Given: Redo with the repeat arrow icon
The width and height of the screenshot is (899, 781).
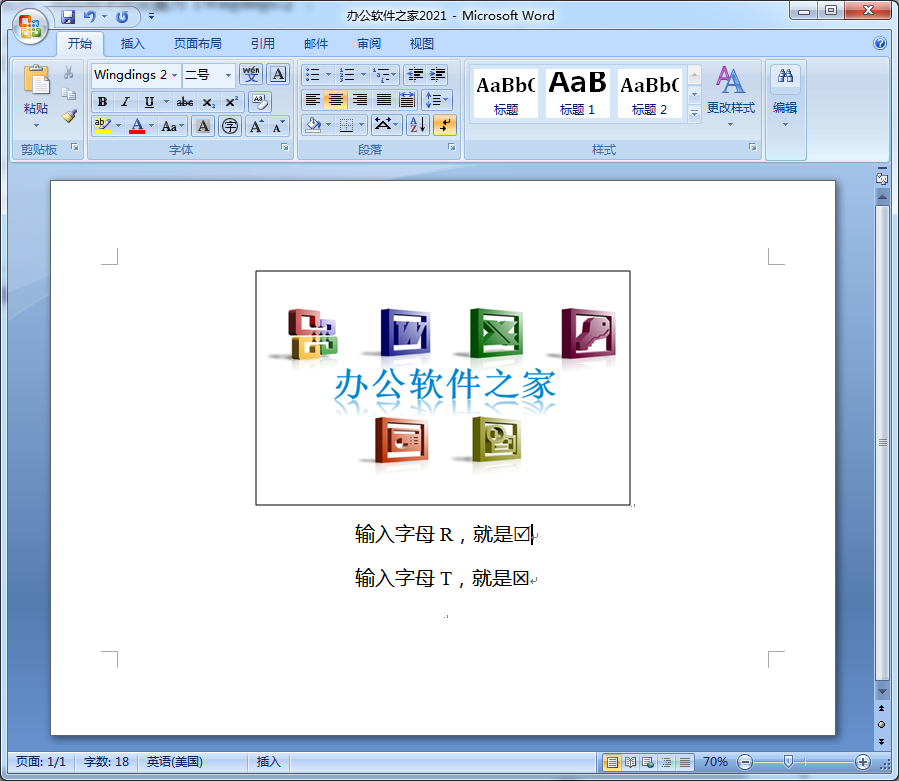Looking at the screenshot, I should [122, 17].
